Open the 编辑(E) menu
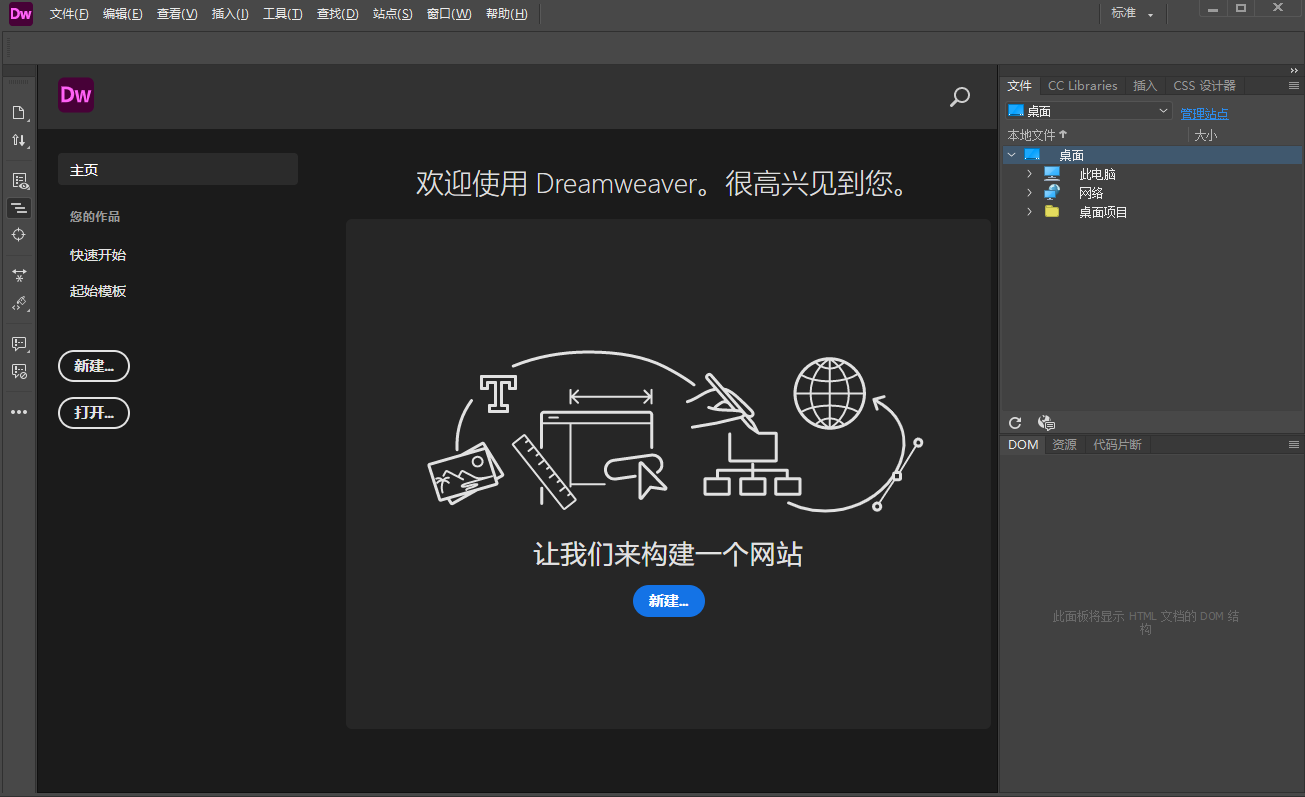The width and height of the screenshot is (1305, 797). (123, 14)
